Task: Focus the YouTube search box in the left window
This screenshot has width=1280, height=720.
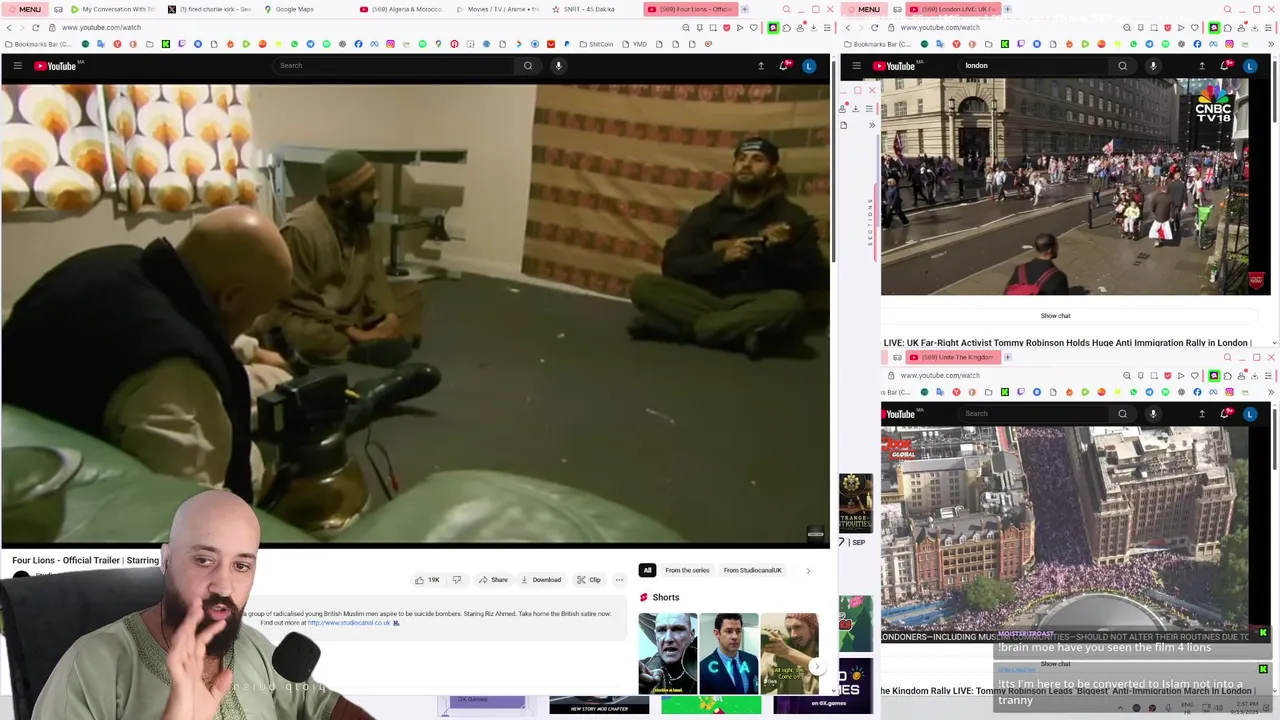Action: pos(395,66)
